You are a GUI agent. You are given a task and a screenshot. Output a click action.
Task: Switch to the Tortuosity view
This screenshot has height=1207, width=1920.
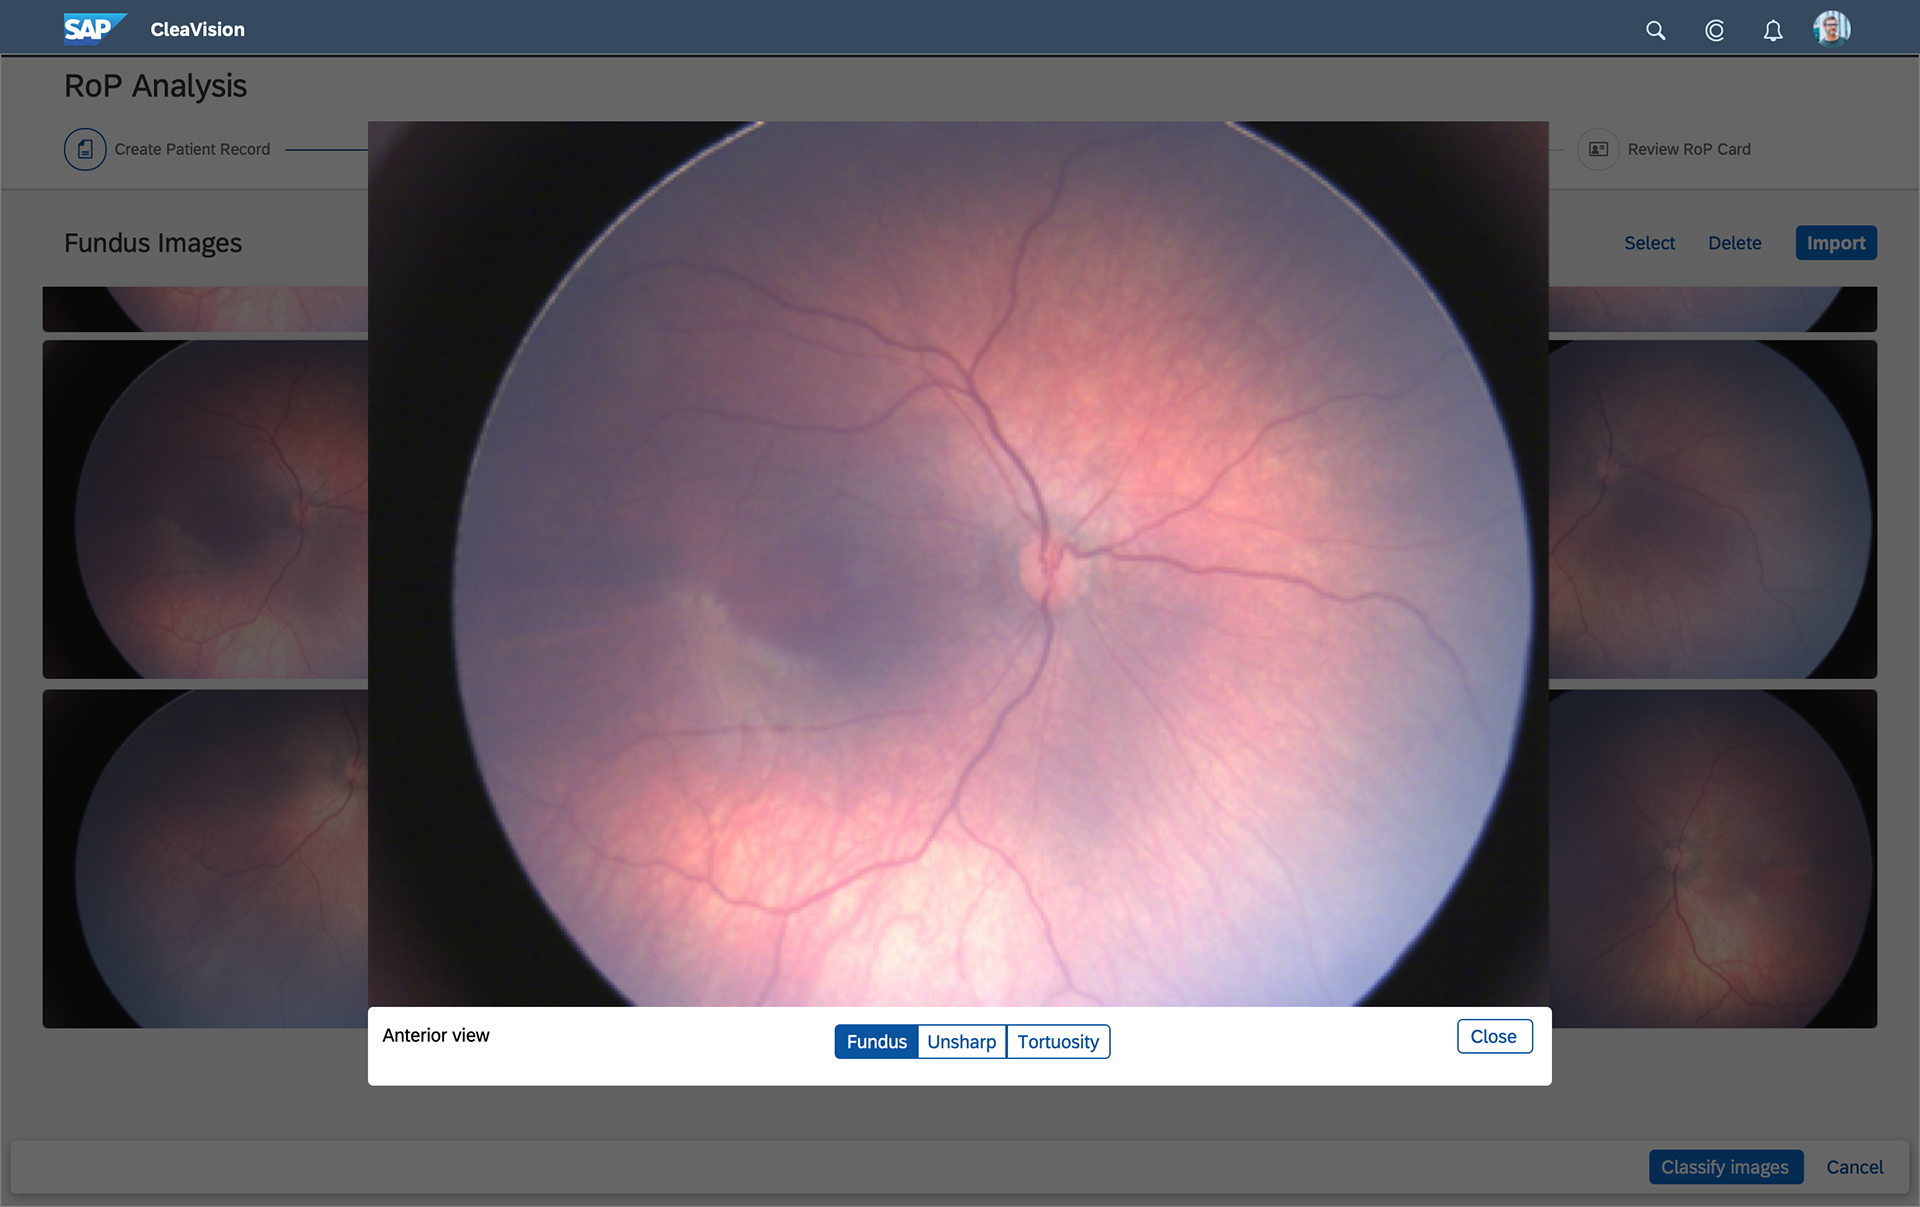(x=1058, y=1041)
